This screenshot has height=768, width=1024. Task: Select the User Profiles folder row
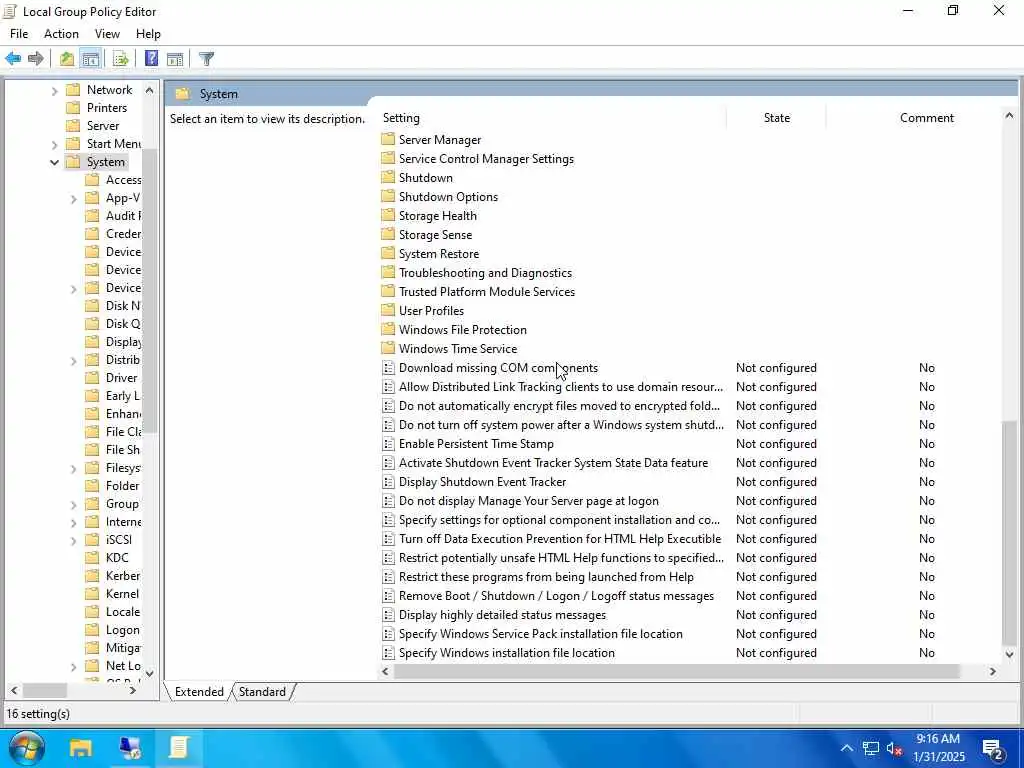click(431, 310)
